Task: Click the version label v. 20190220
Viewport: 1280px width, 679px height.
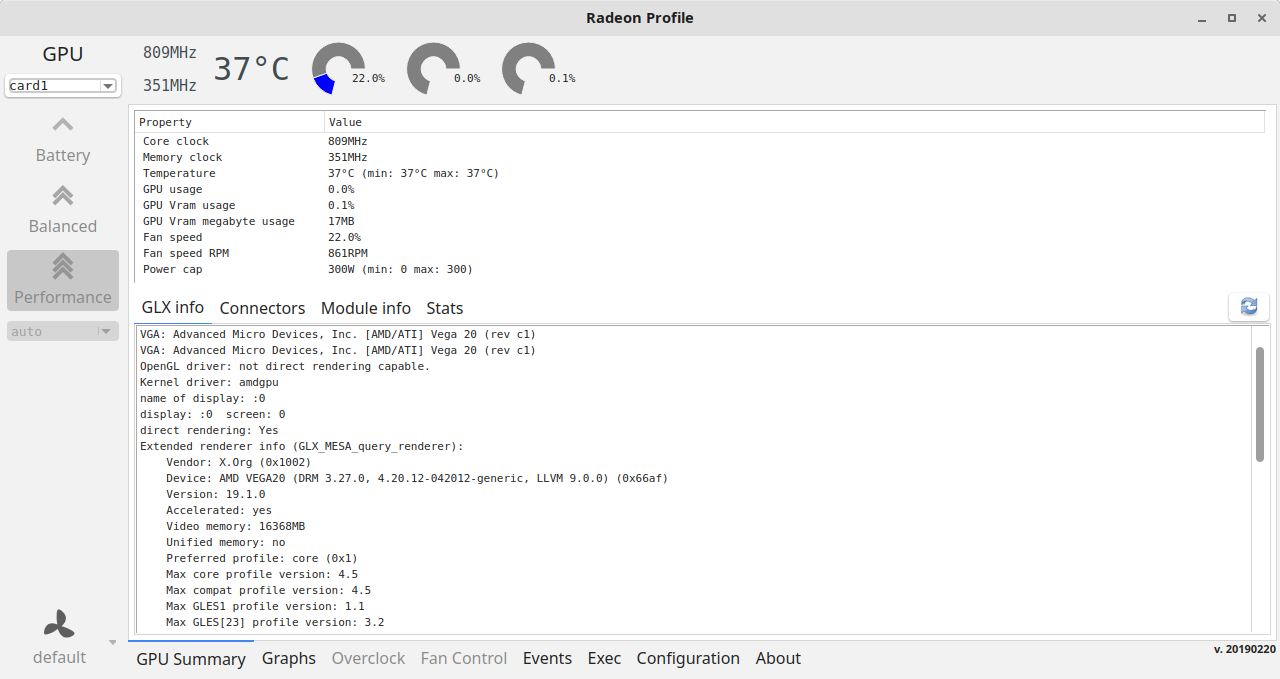Action: point(1245,649)
